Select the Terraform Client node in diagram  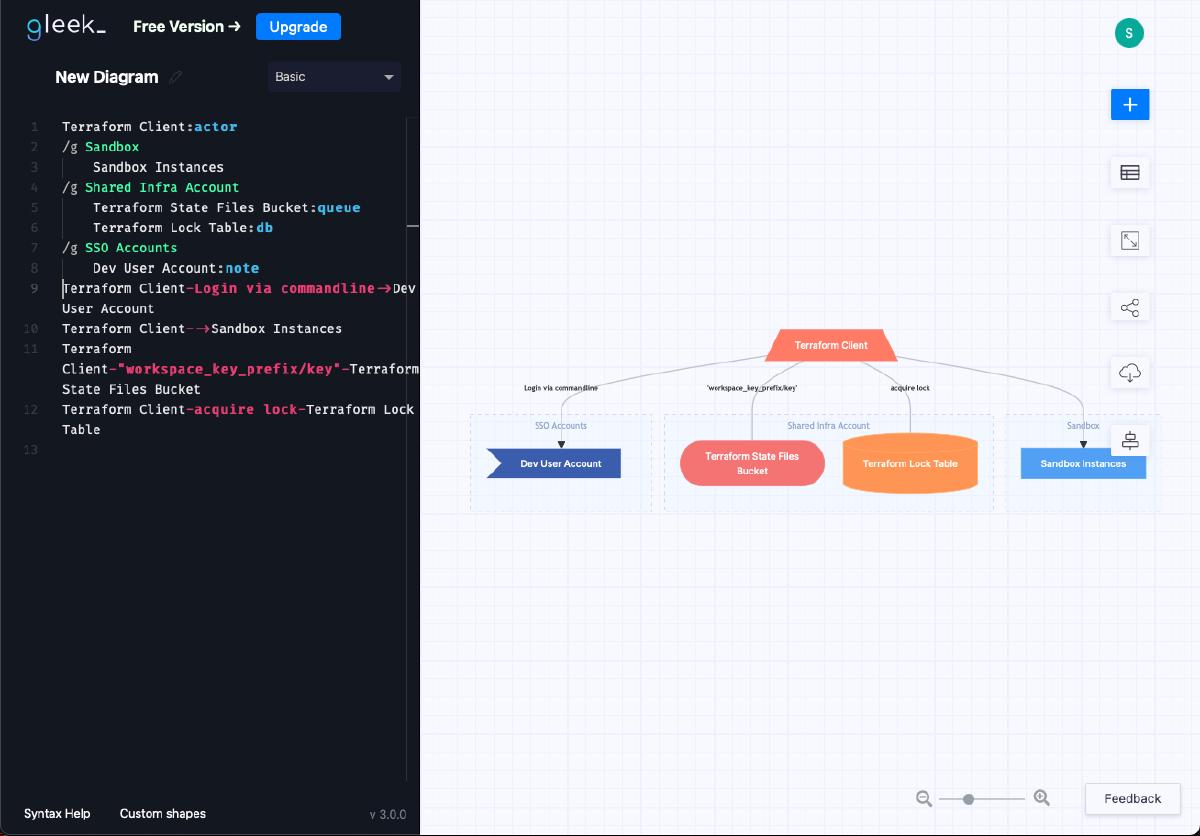click(831, 345)
